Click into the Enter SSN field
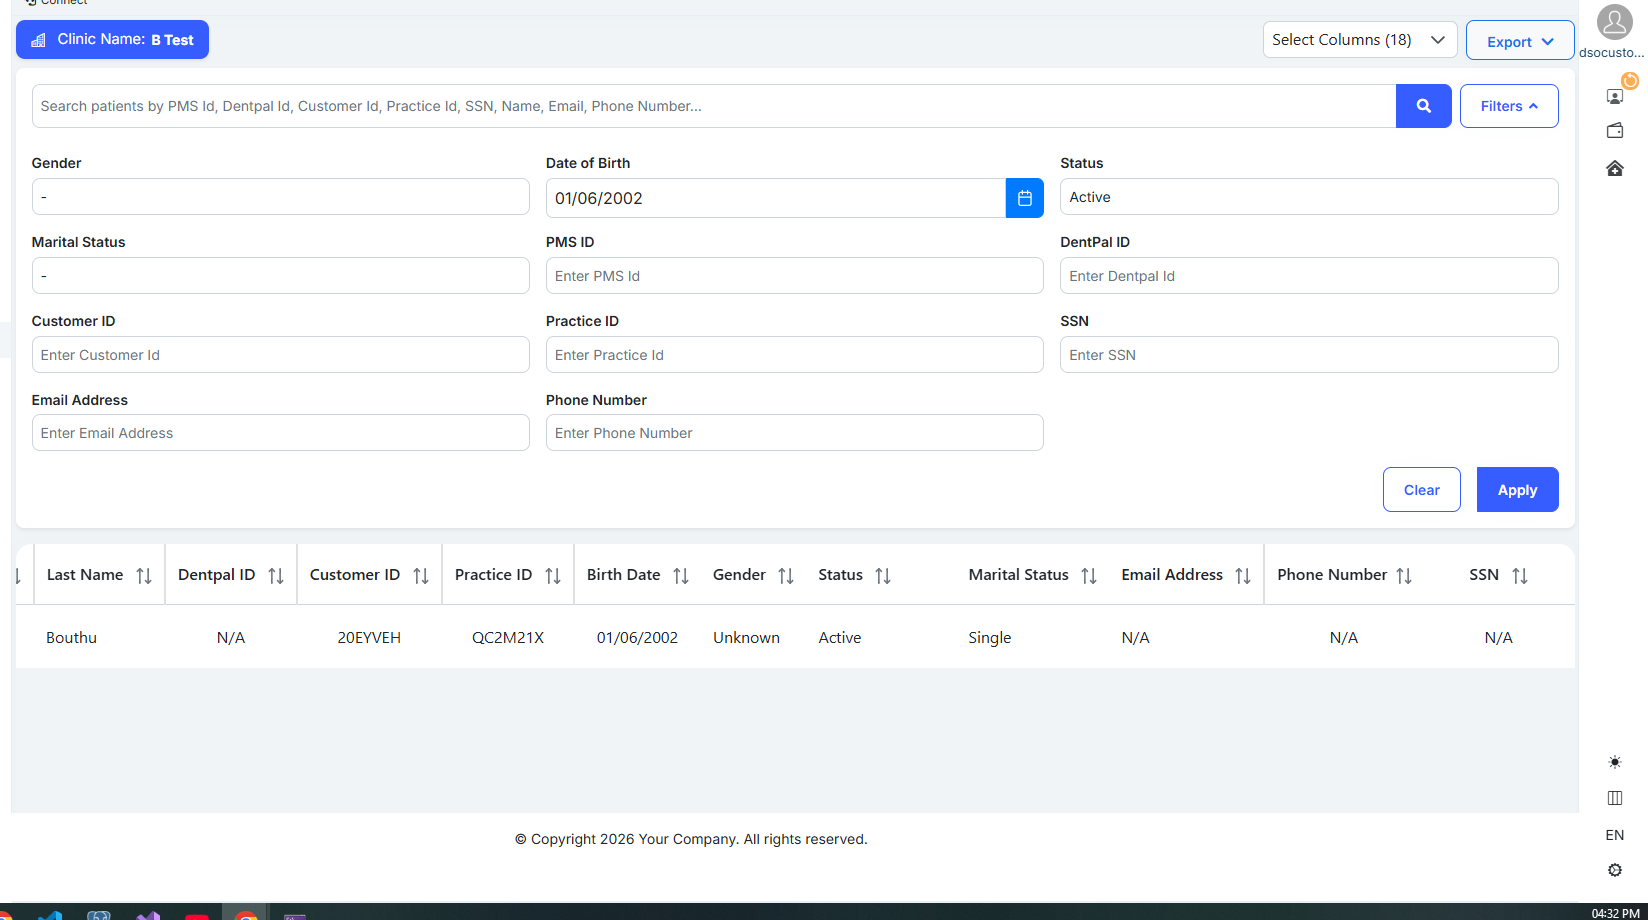 coord(1308,355)
